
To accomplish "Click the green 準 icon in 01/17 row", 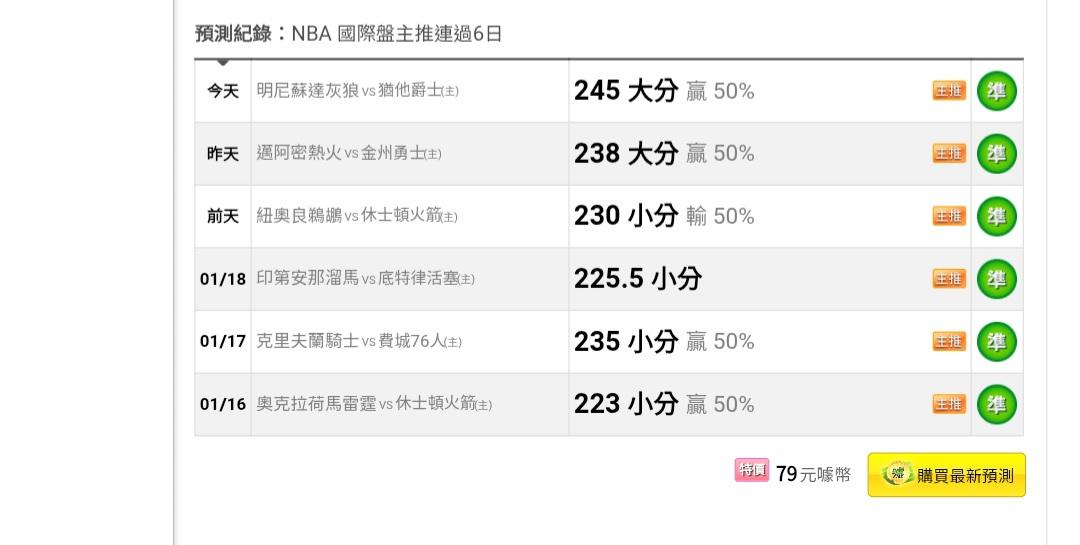I will coord(996,342).
